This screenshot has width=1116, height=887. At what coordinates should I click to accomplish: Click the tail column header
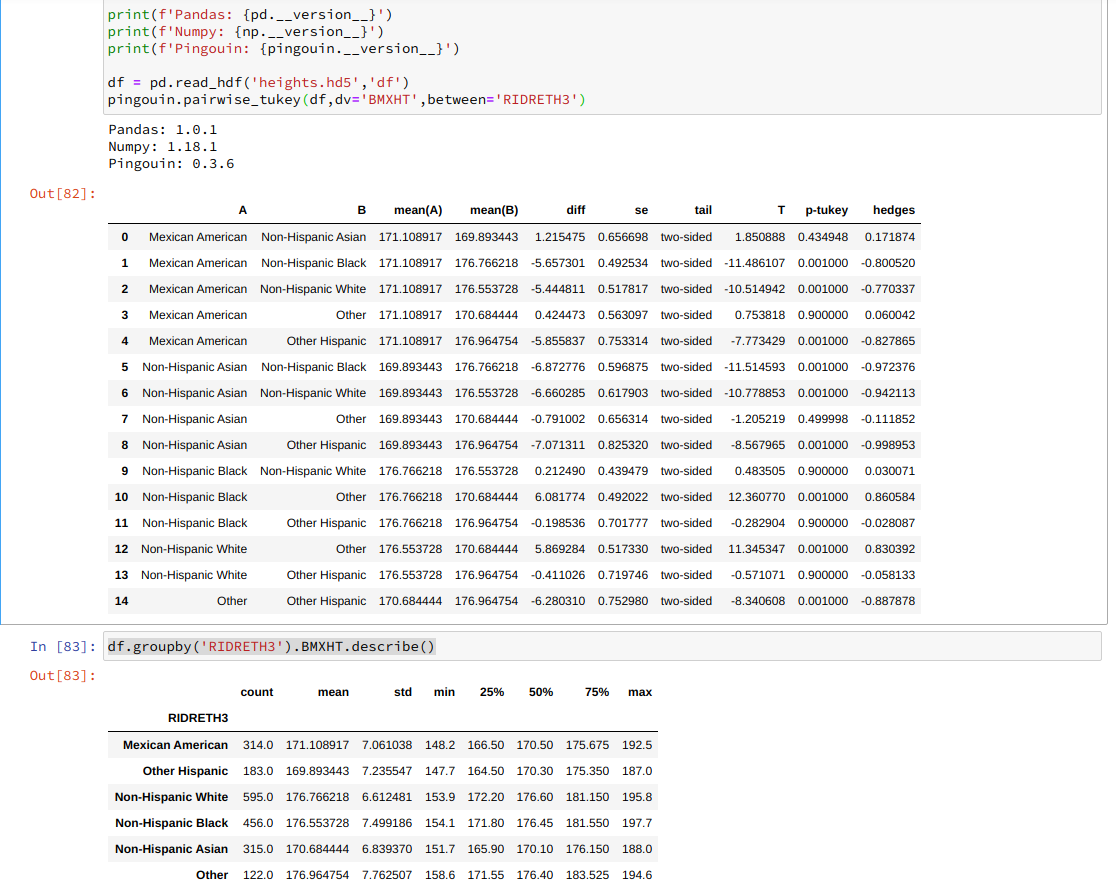coord(703,210)
